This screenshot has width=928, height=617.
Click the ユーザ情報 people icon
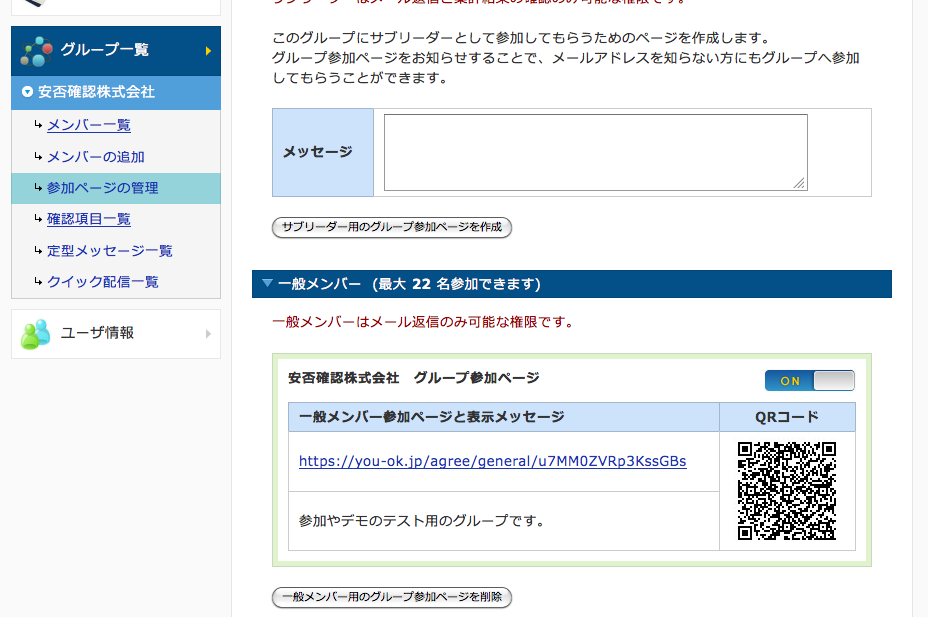coord(36,334)
